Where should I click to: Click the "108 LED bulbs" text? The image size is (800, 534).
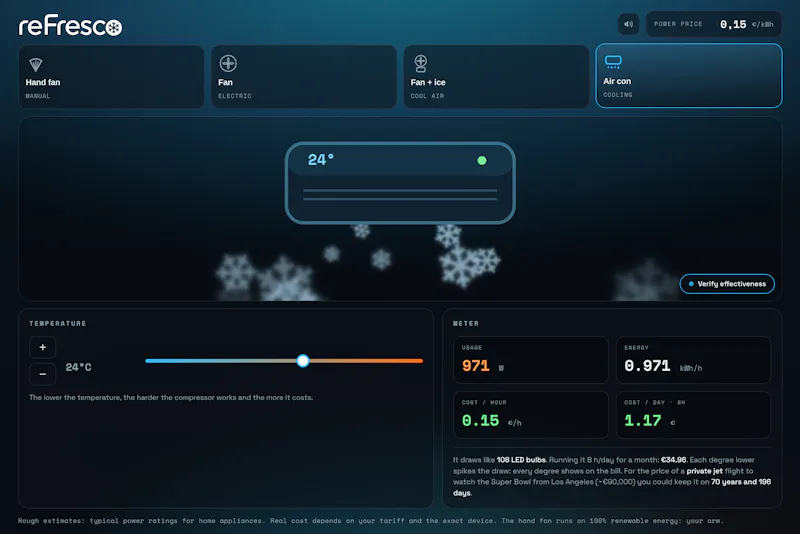[x=521, y=460]
